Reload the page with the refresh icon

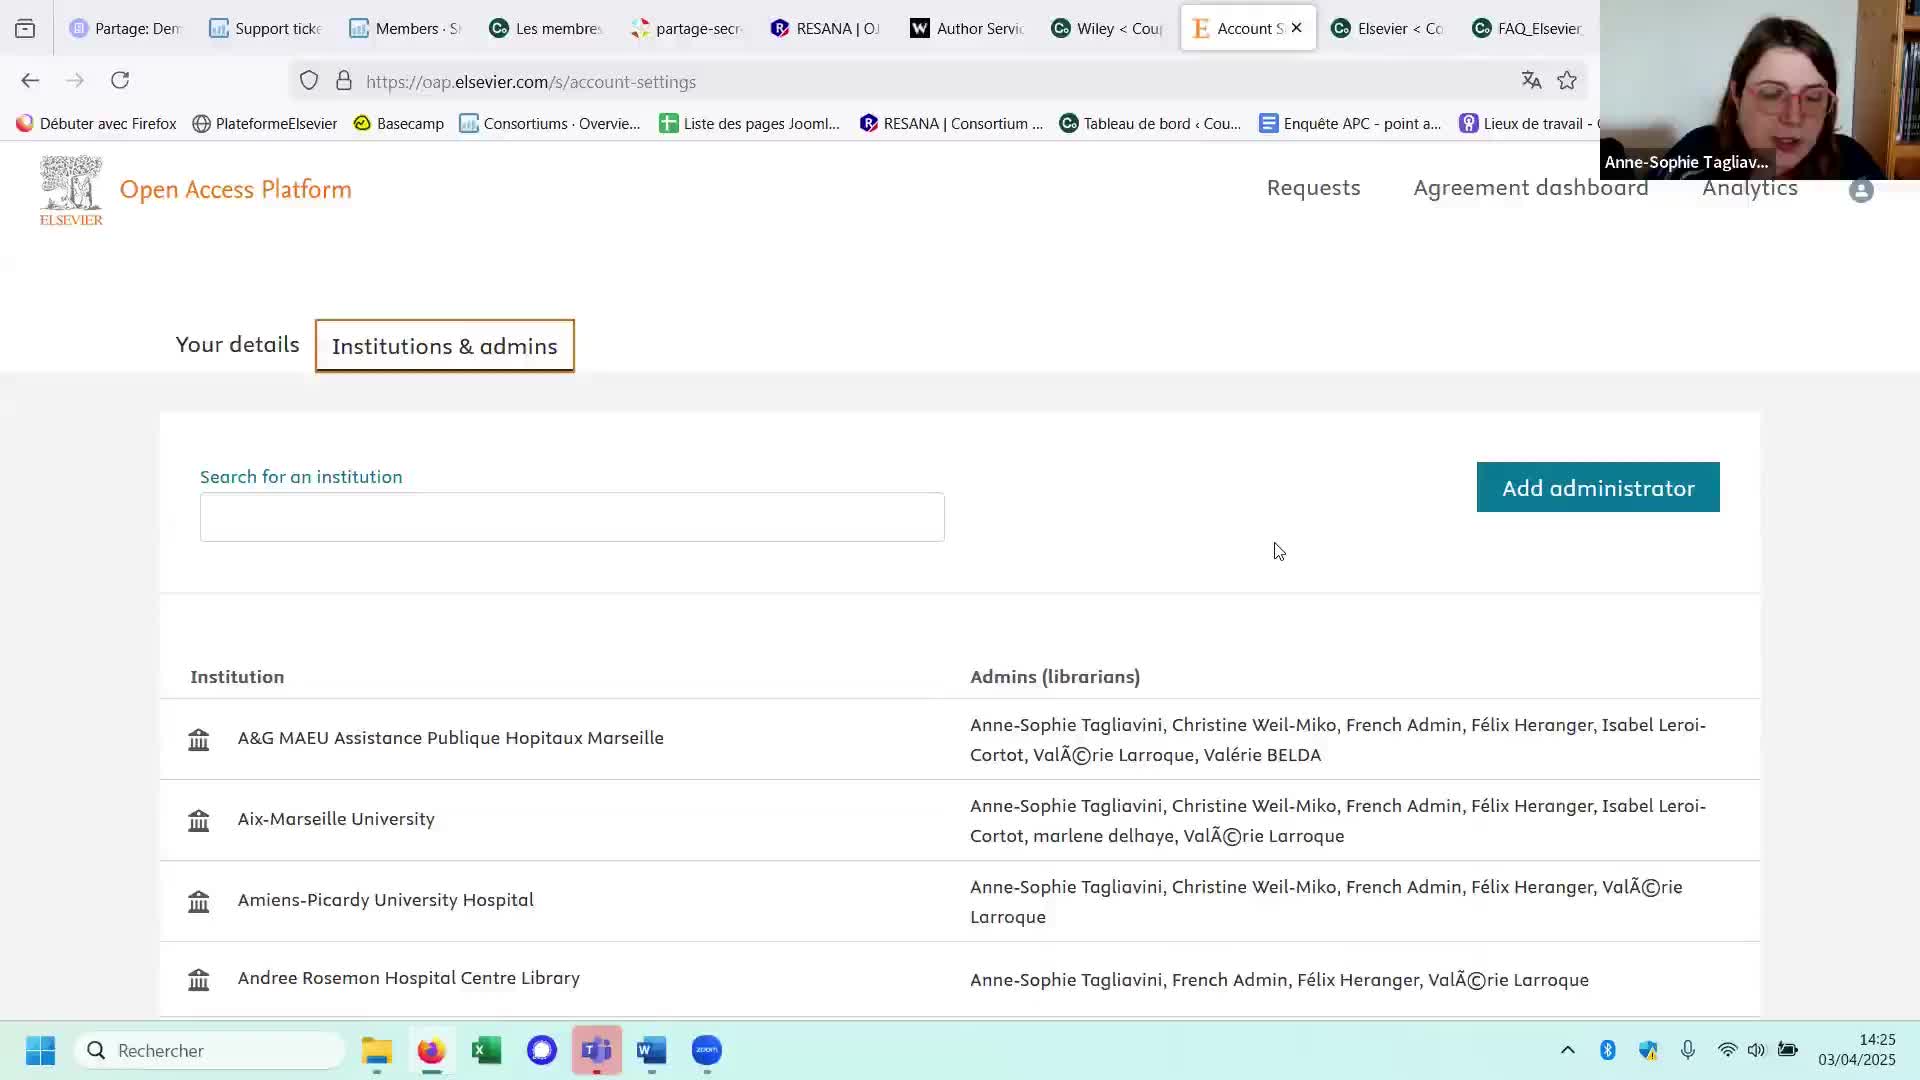(120, 81)
